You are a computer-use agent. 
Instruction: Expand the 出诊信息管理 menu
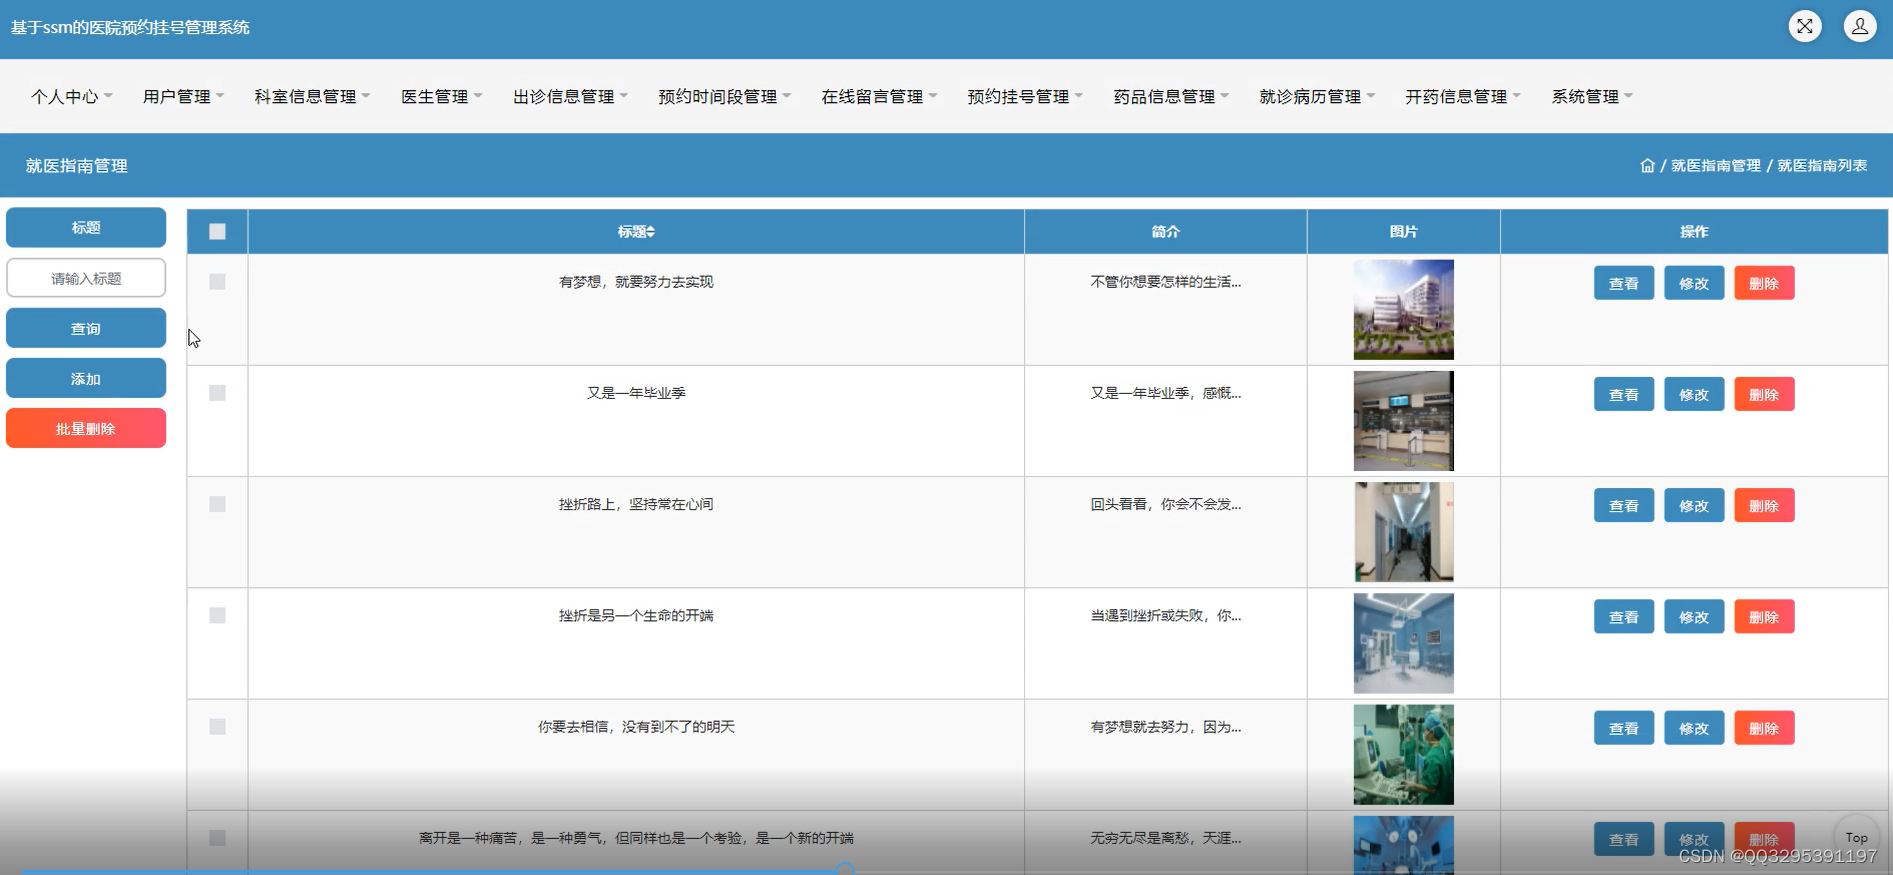click(x=570, y=96)
